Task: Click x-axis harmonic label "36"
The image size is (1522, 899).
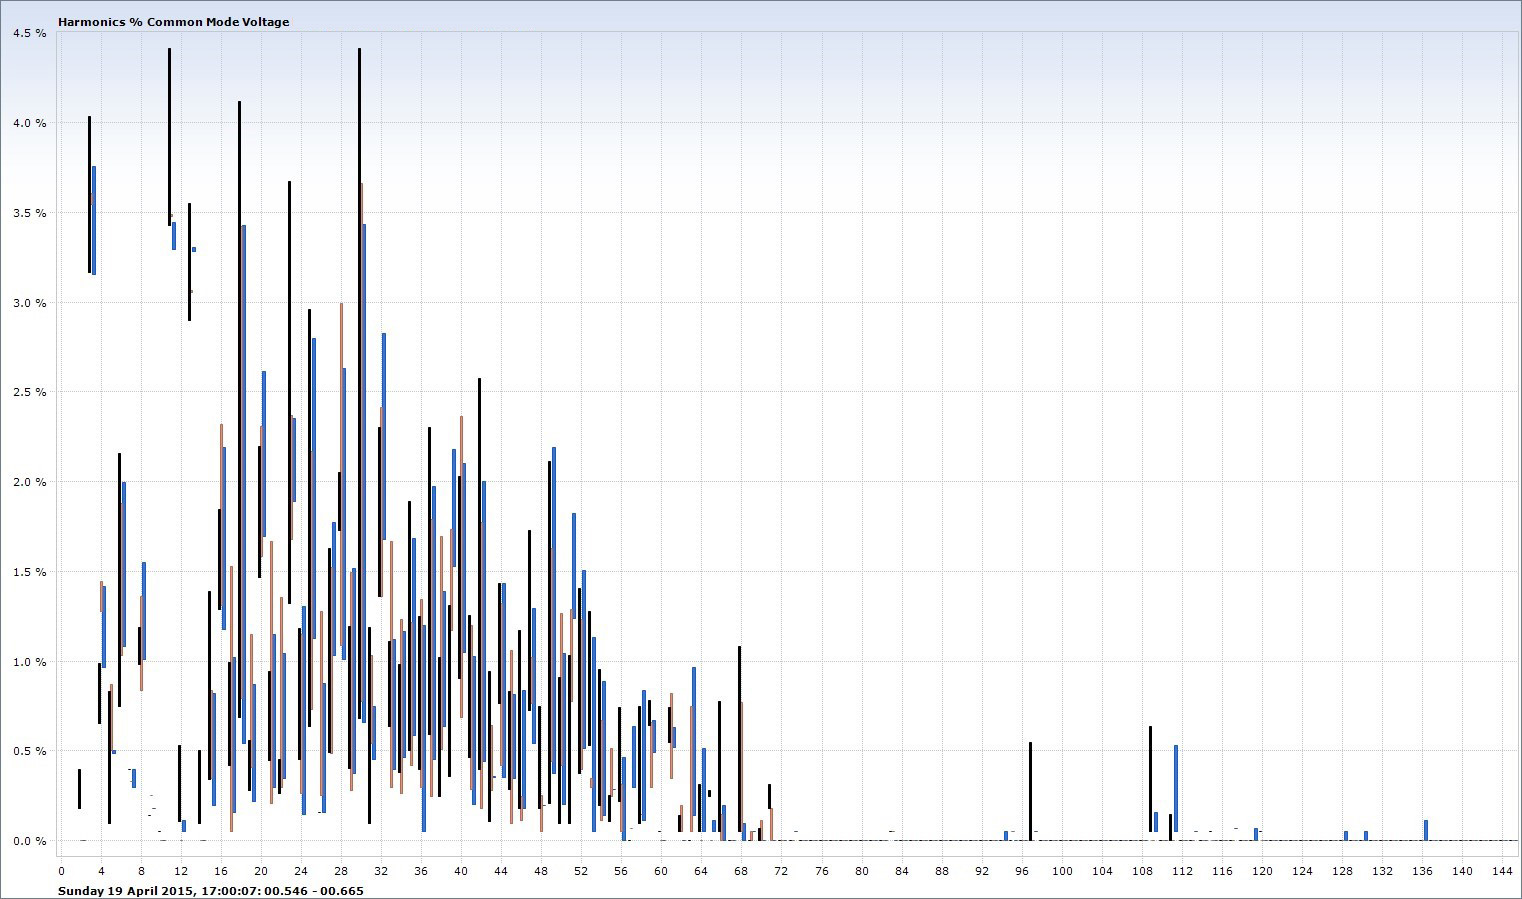Action: point(421,871)
